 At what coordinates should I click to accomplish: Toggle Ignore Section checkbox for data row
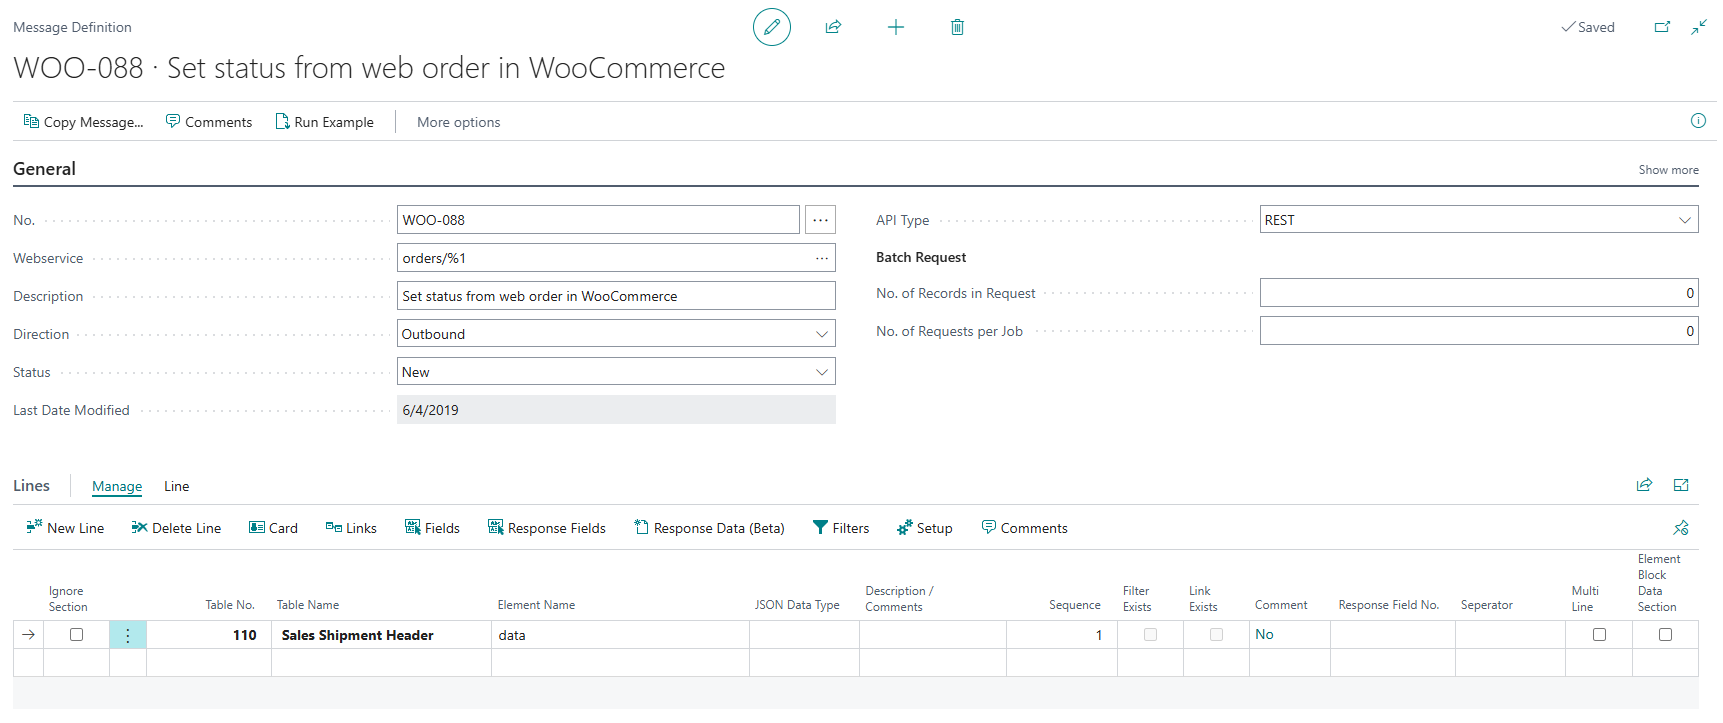[76, 635]
